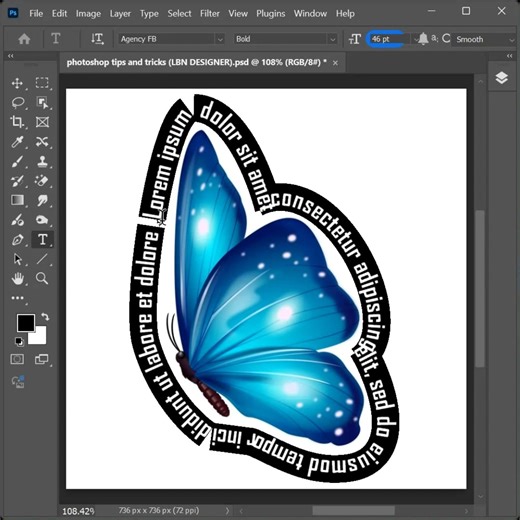Open the Image menu
This screenshot has width=520, height=520.
pos(88,14)
